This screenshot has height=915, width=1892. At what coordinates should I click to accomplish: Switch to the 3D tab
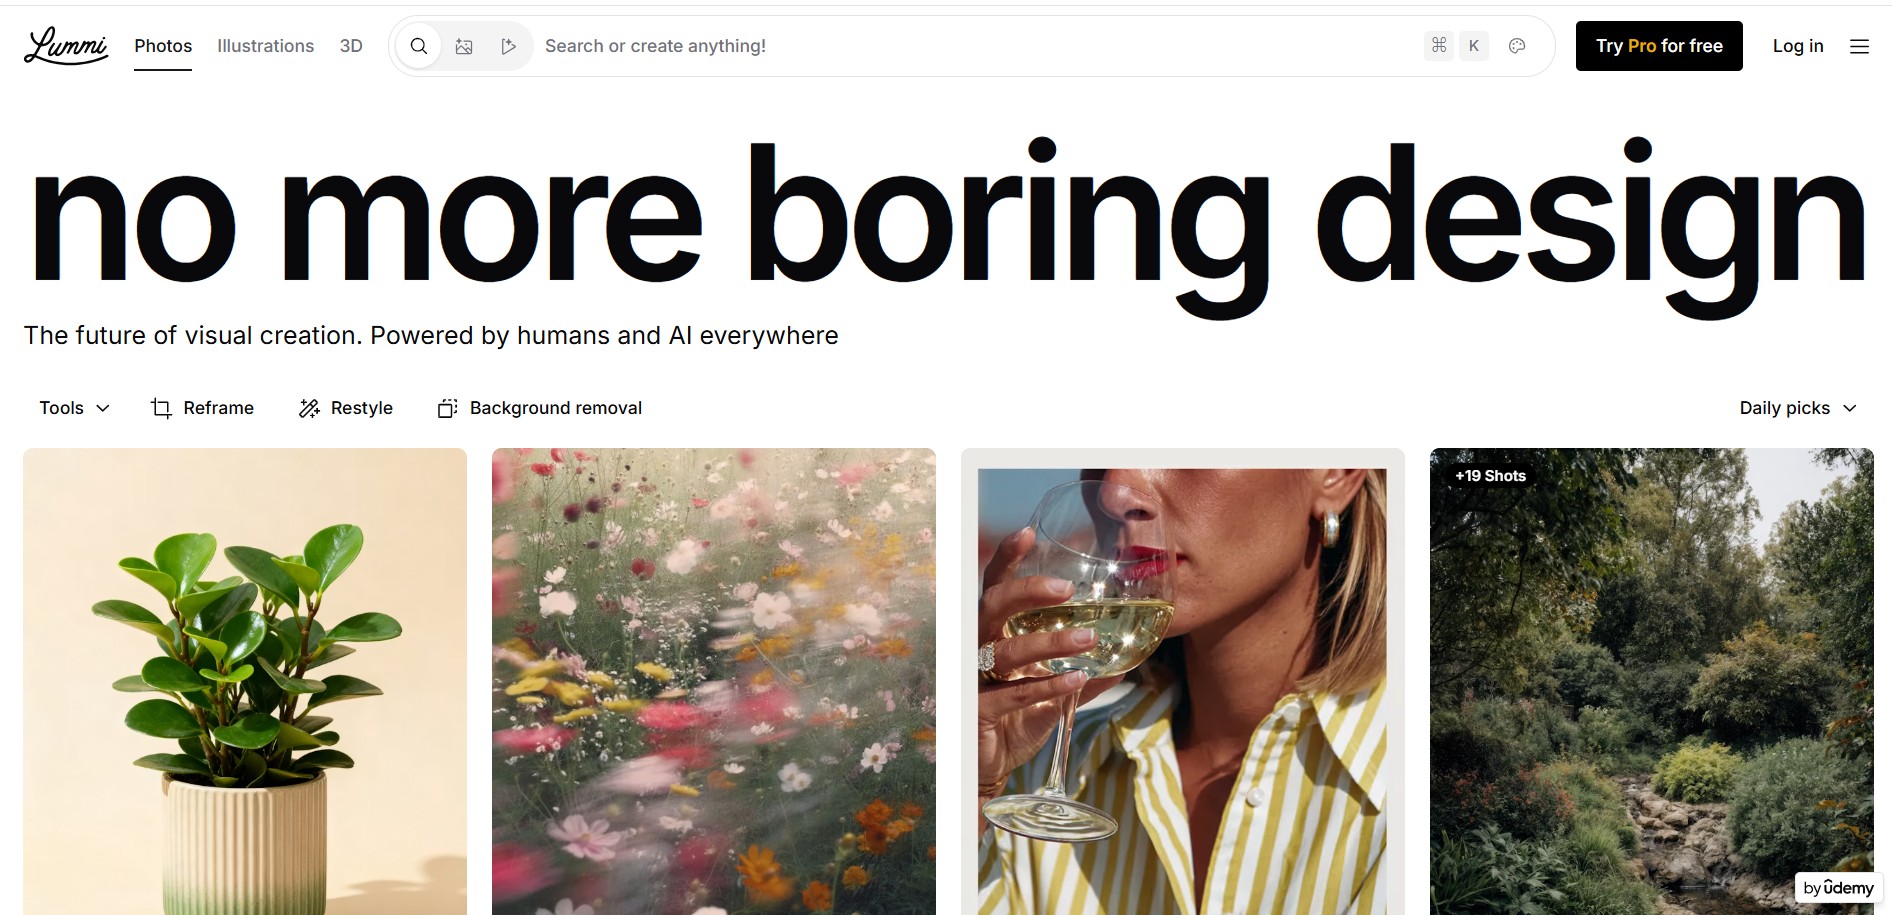point(351,46)
